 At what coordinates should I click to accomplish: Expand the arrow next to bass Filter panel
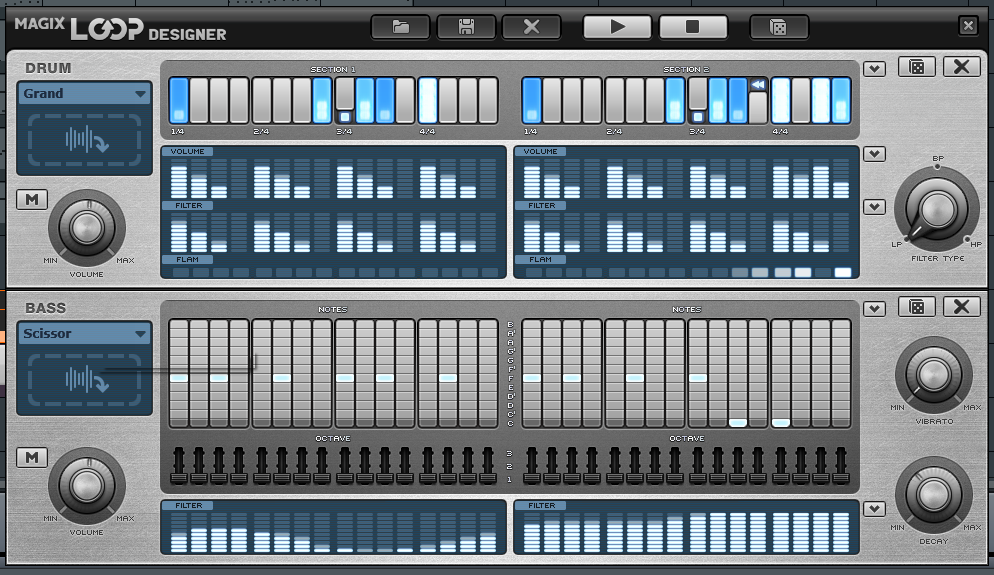click(x=875, y=509)
